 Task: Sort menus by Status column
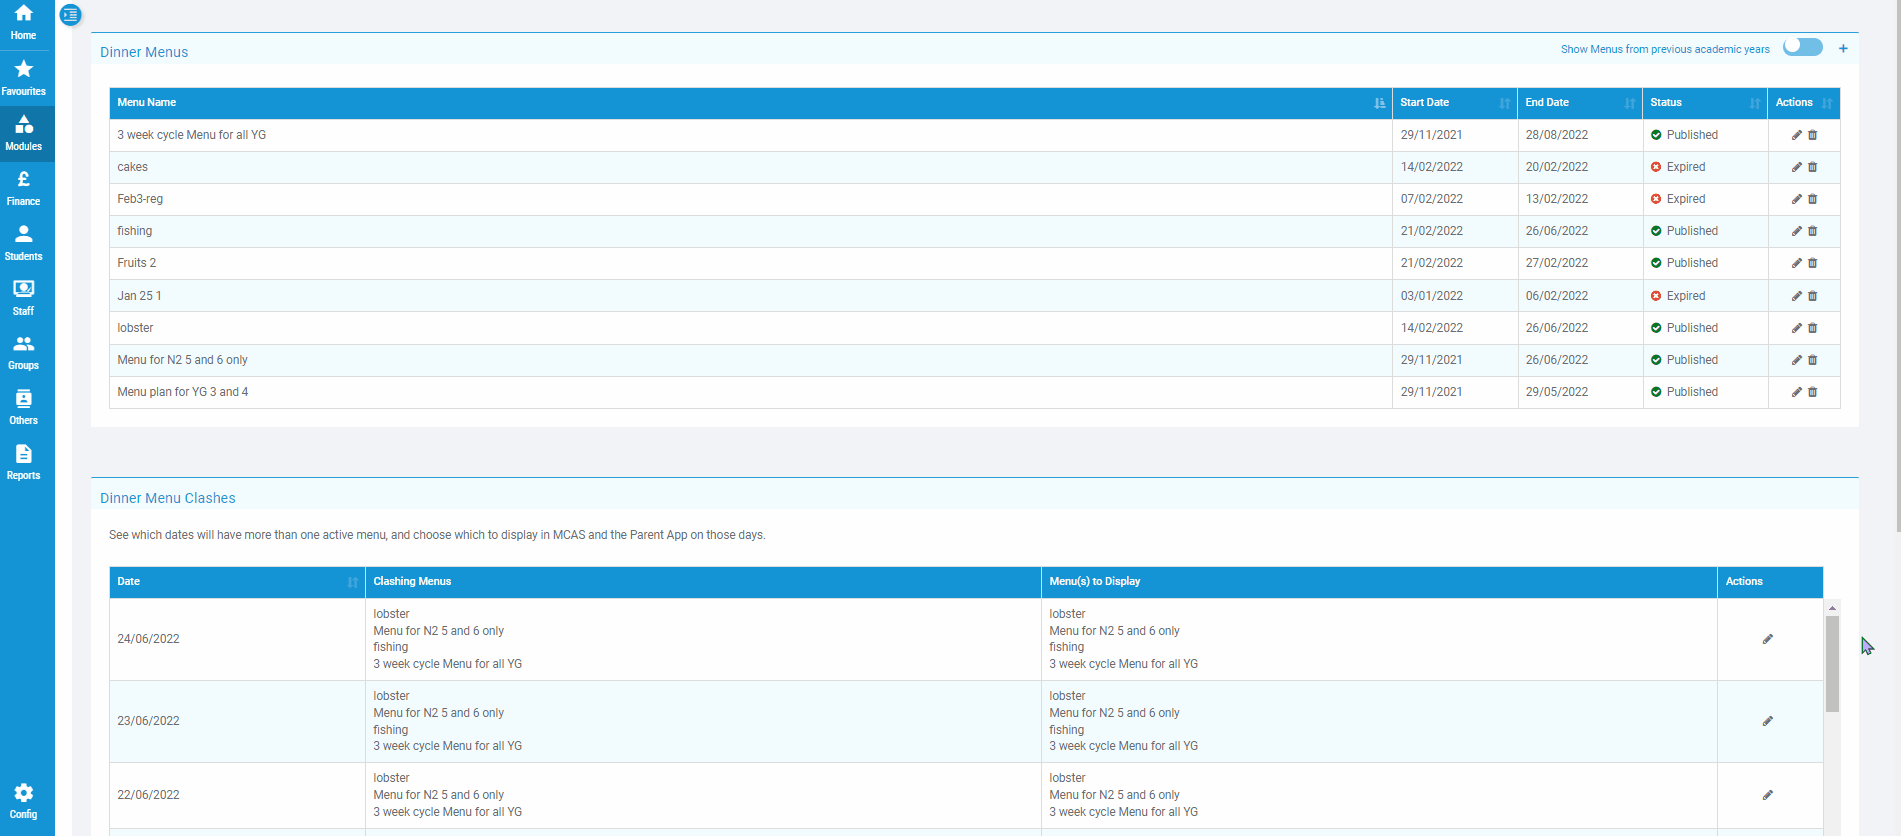click(x=1754, y=103)
